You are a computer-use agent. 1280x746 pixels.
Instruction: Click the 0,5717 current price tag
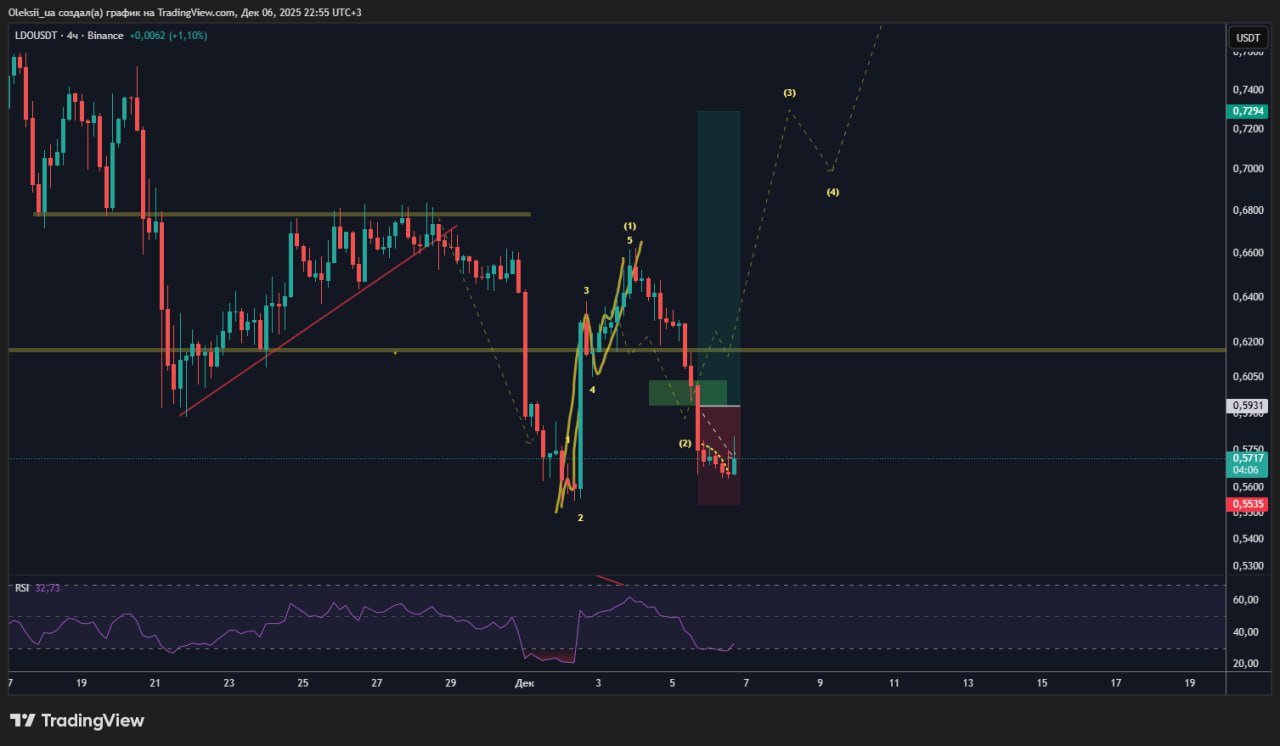click(x=1246, y=458)
